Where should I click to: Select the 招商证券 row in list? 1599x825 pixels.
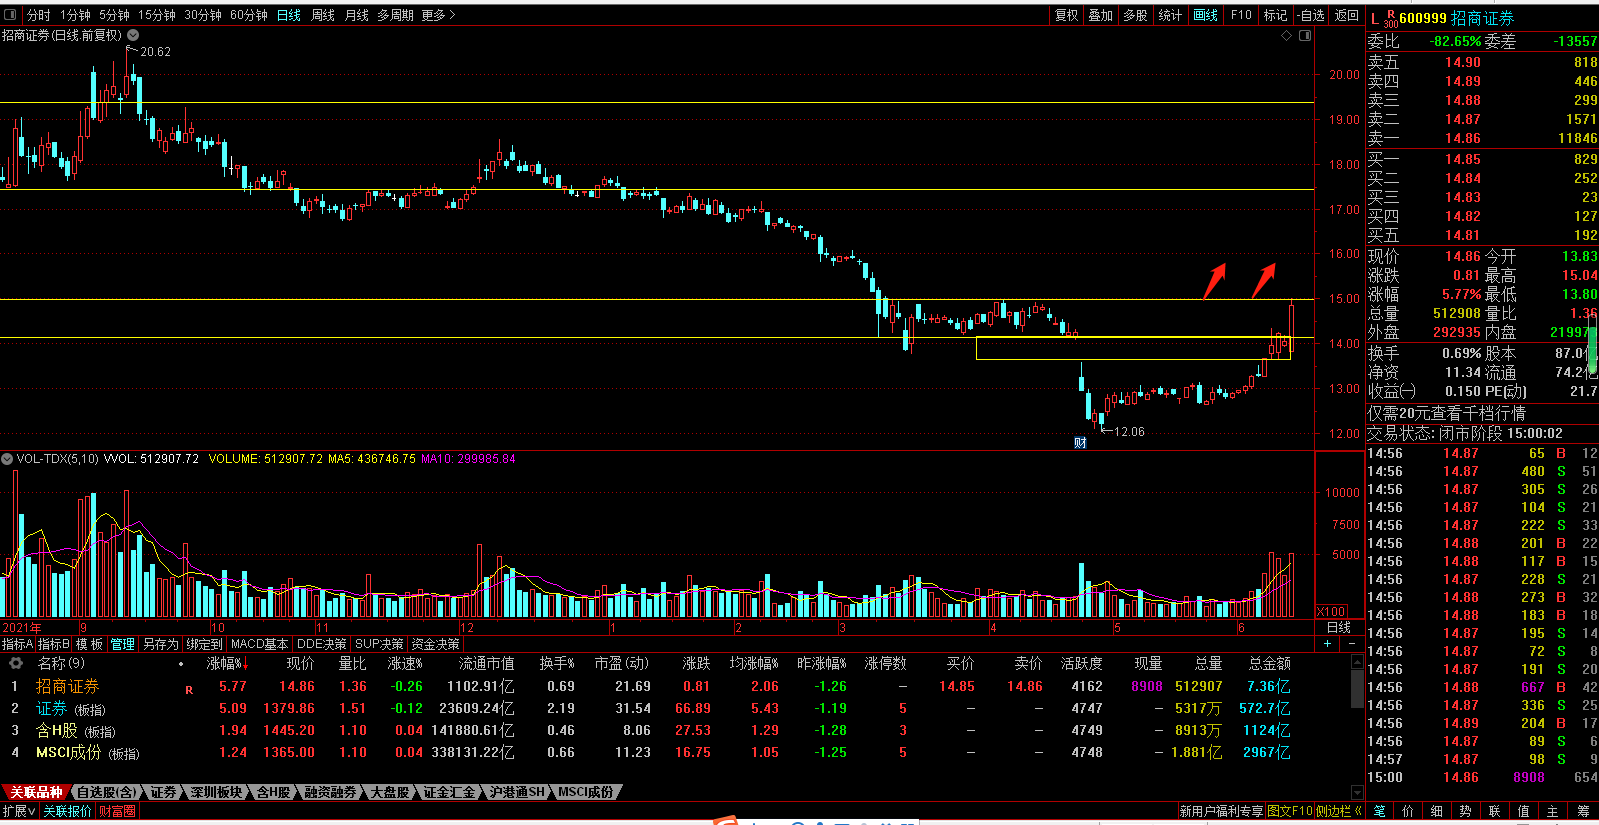click(x=675, y=687)
